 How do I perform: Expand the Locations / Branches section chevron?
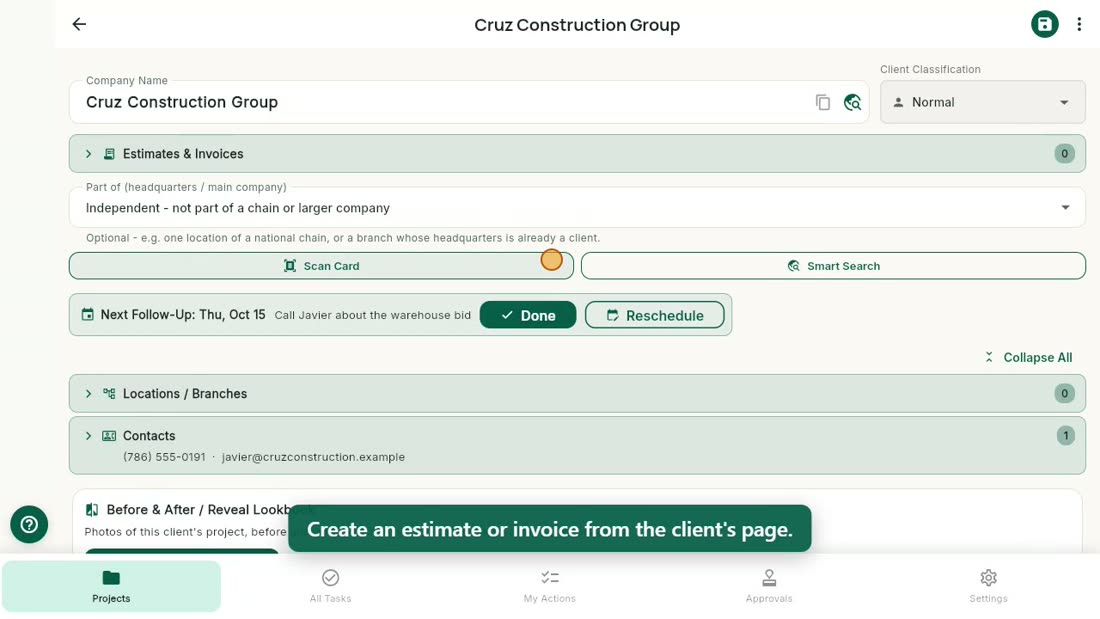tap(88, 394)
